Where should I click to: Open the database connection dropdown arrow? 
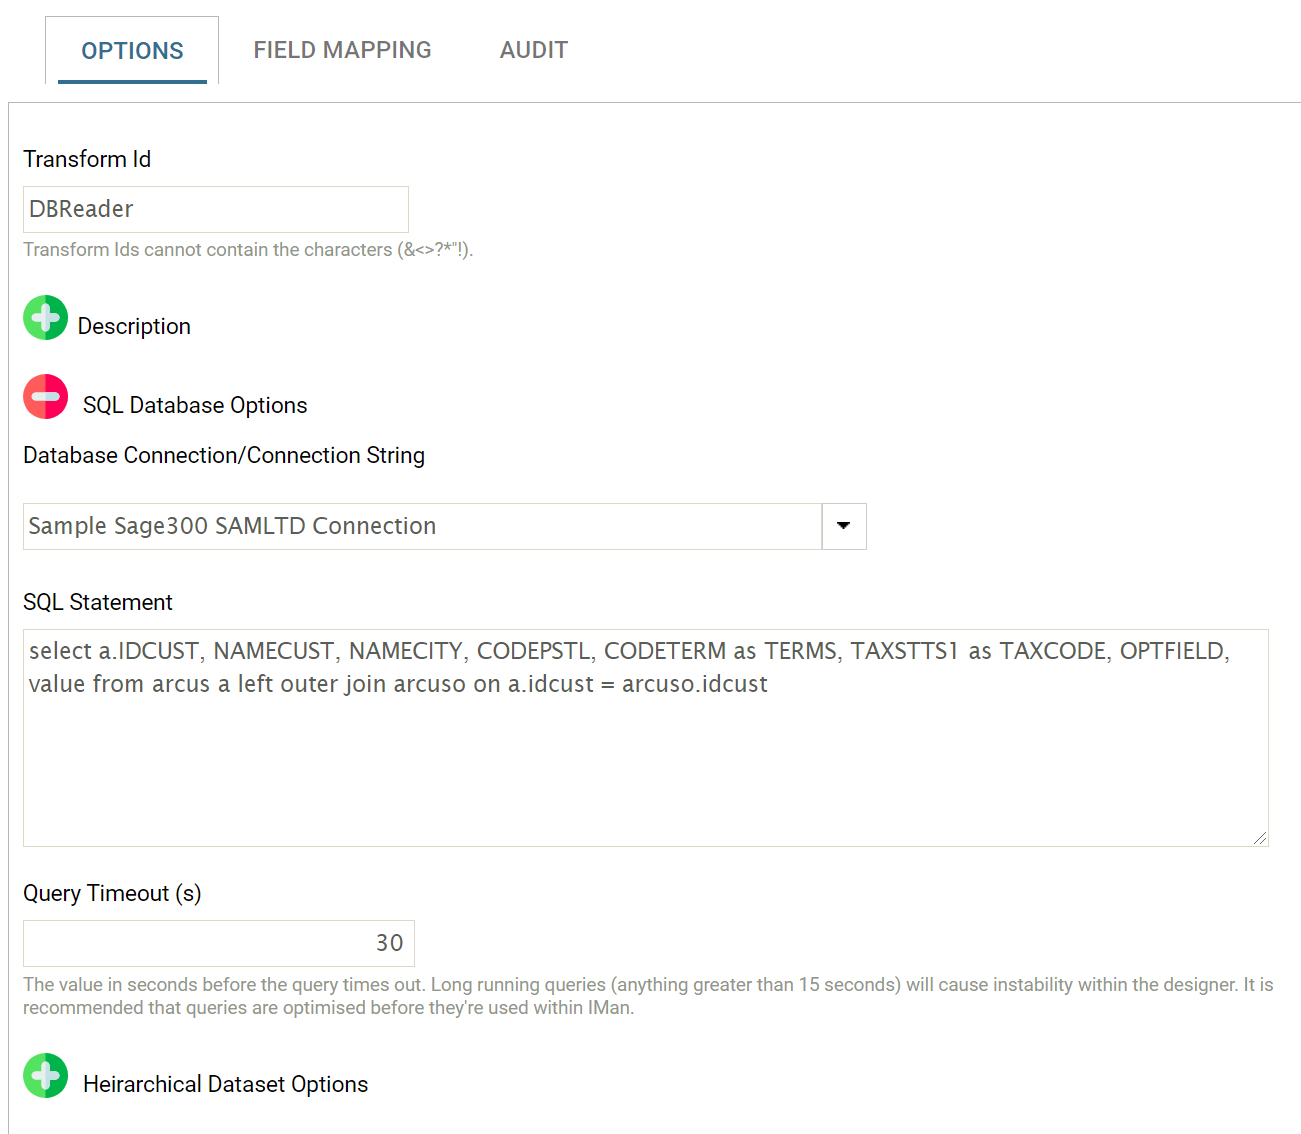(x=843, y=526)
